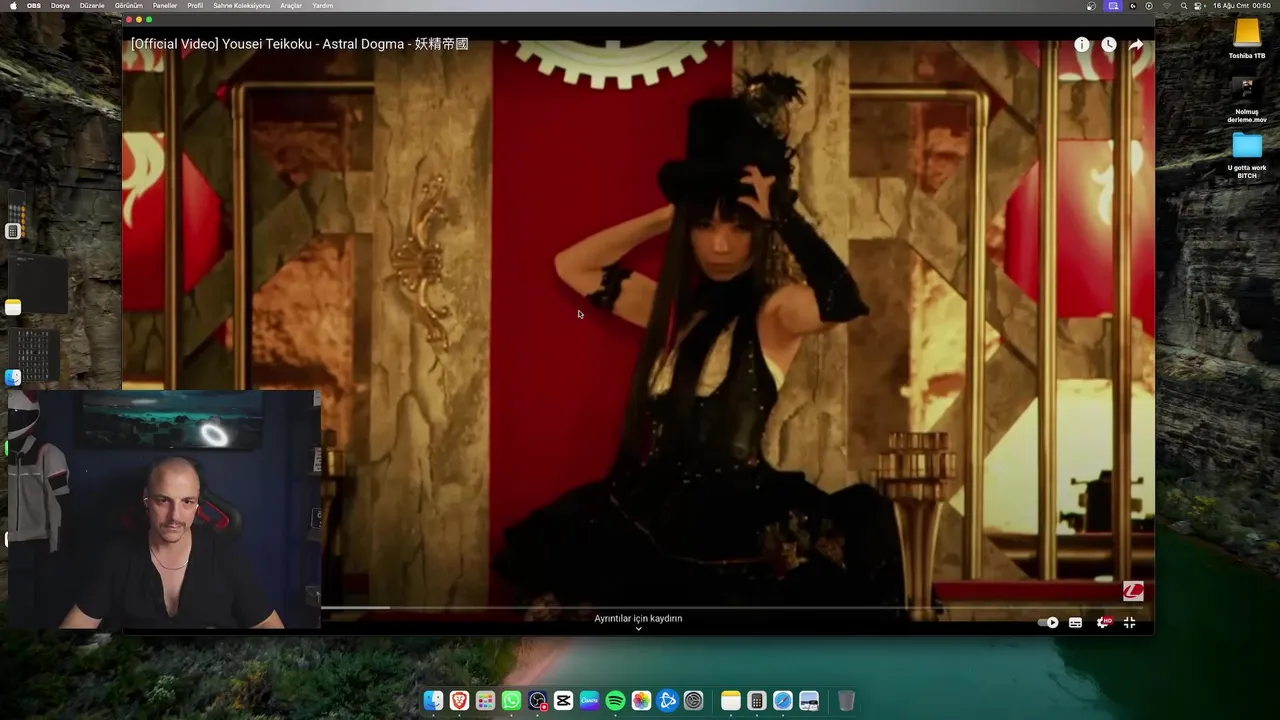This screenshot has height=720, width=1280.
Task: Open the Apple menu
Action: click(13, 6)
